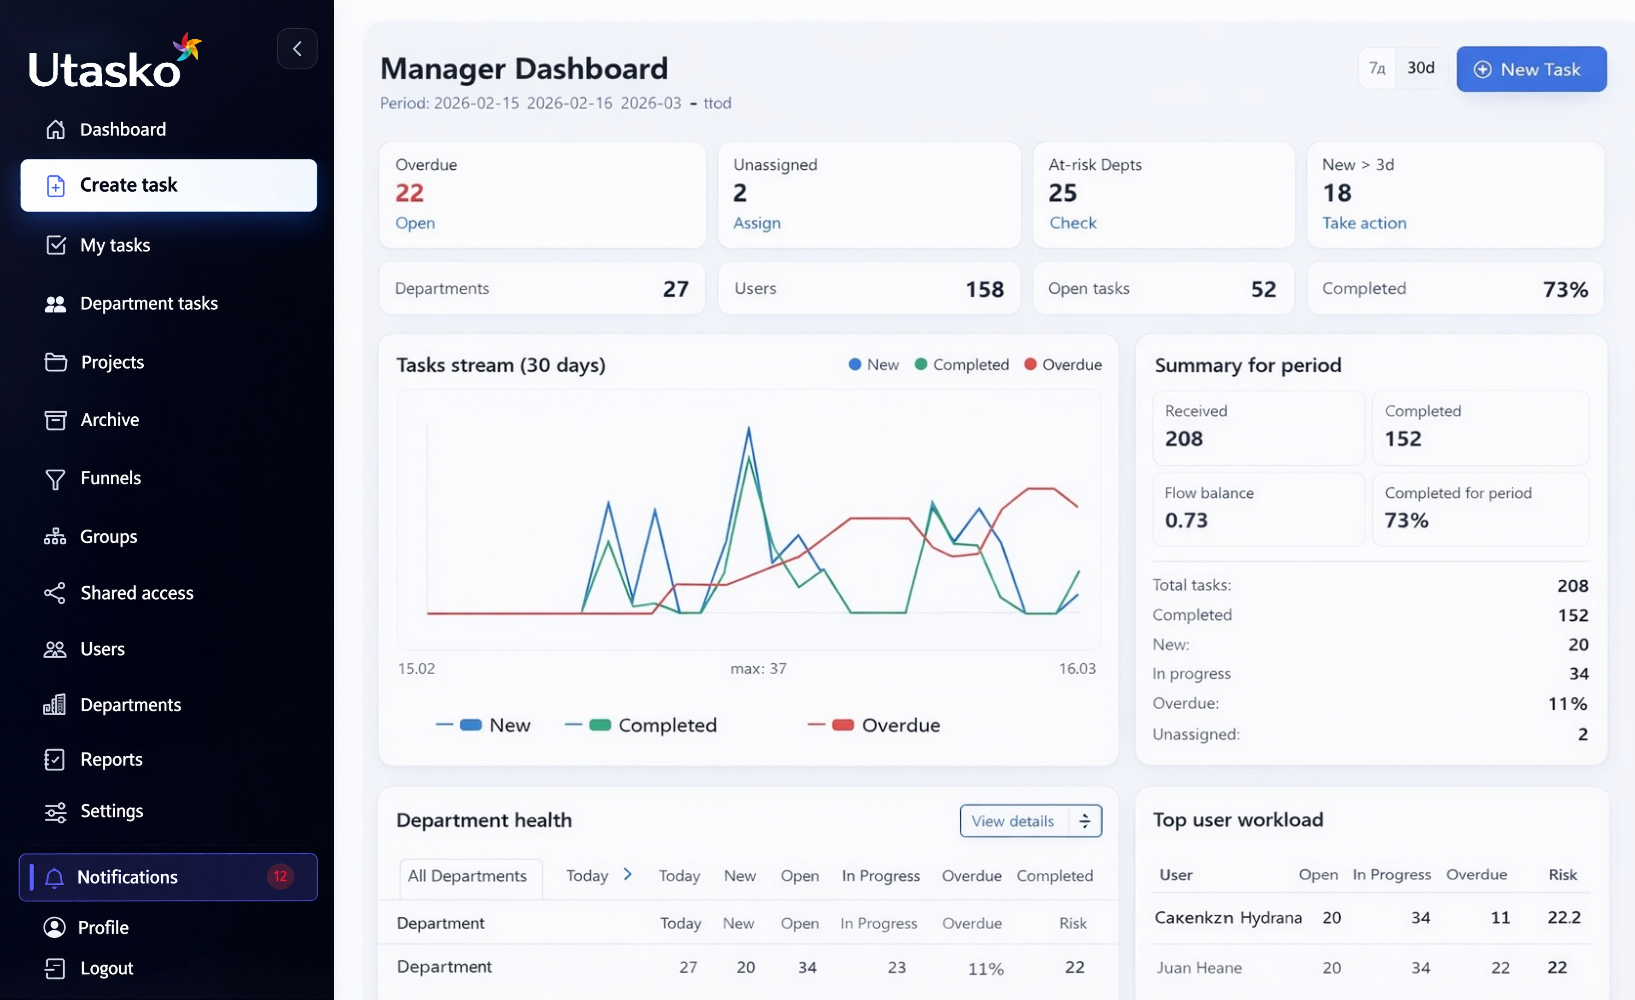Viewport: 1635px width, 1000px height.
Task: Select the 30d period tab
Action: click(1421, 68)
